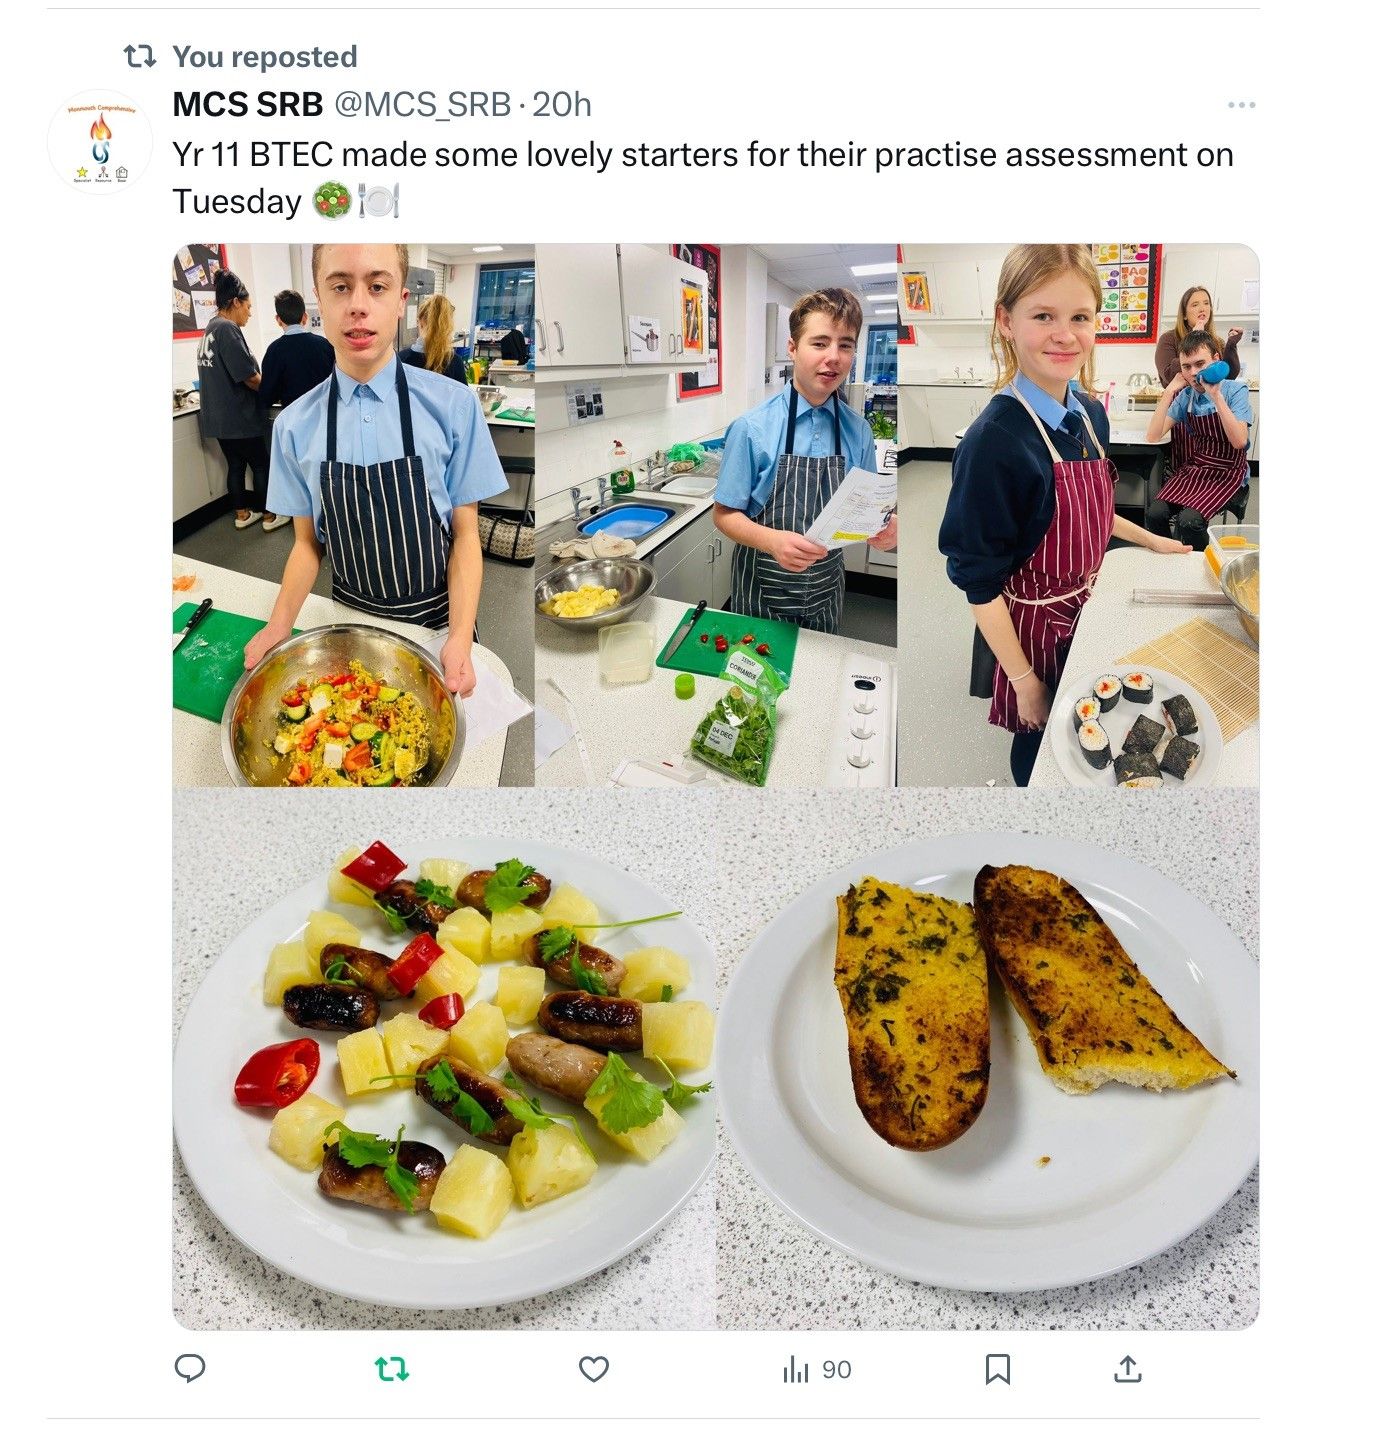Open photo of girl with sushi plate
Viewport: 1391px width, 1452px height.
pyautogui.click(x=1078, y=515)
